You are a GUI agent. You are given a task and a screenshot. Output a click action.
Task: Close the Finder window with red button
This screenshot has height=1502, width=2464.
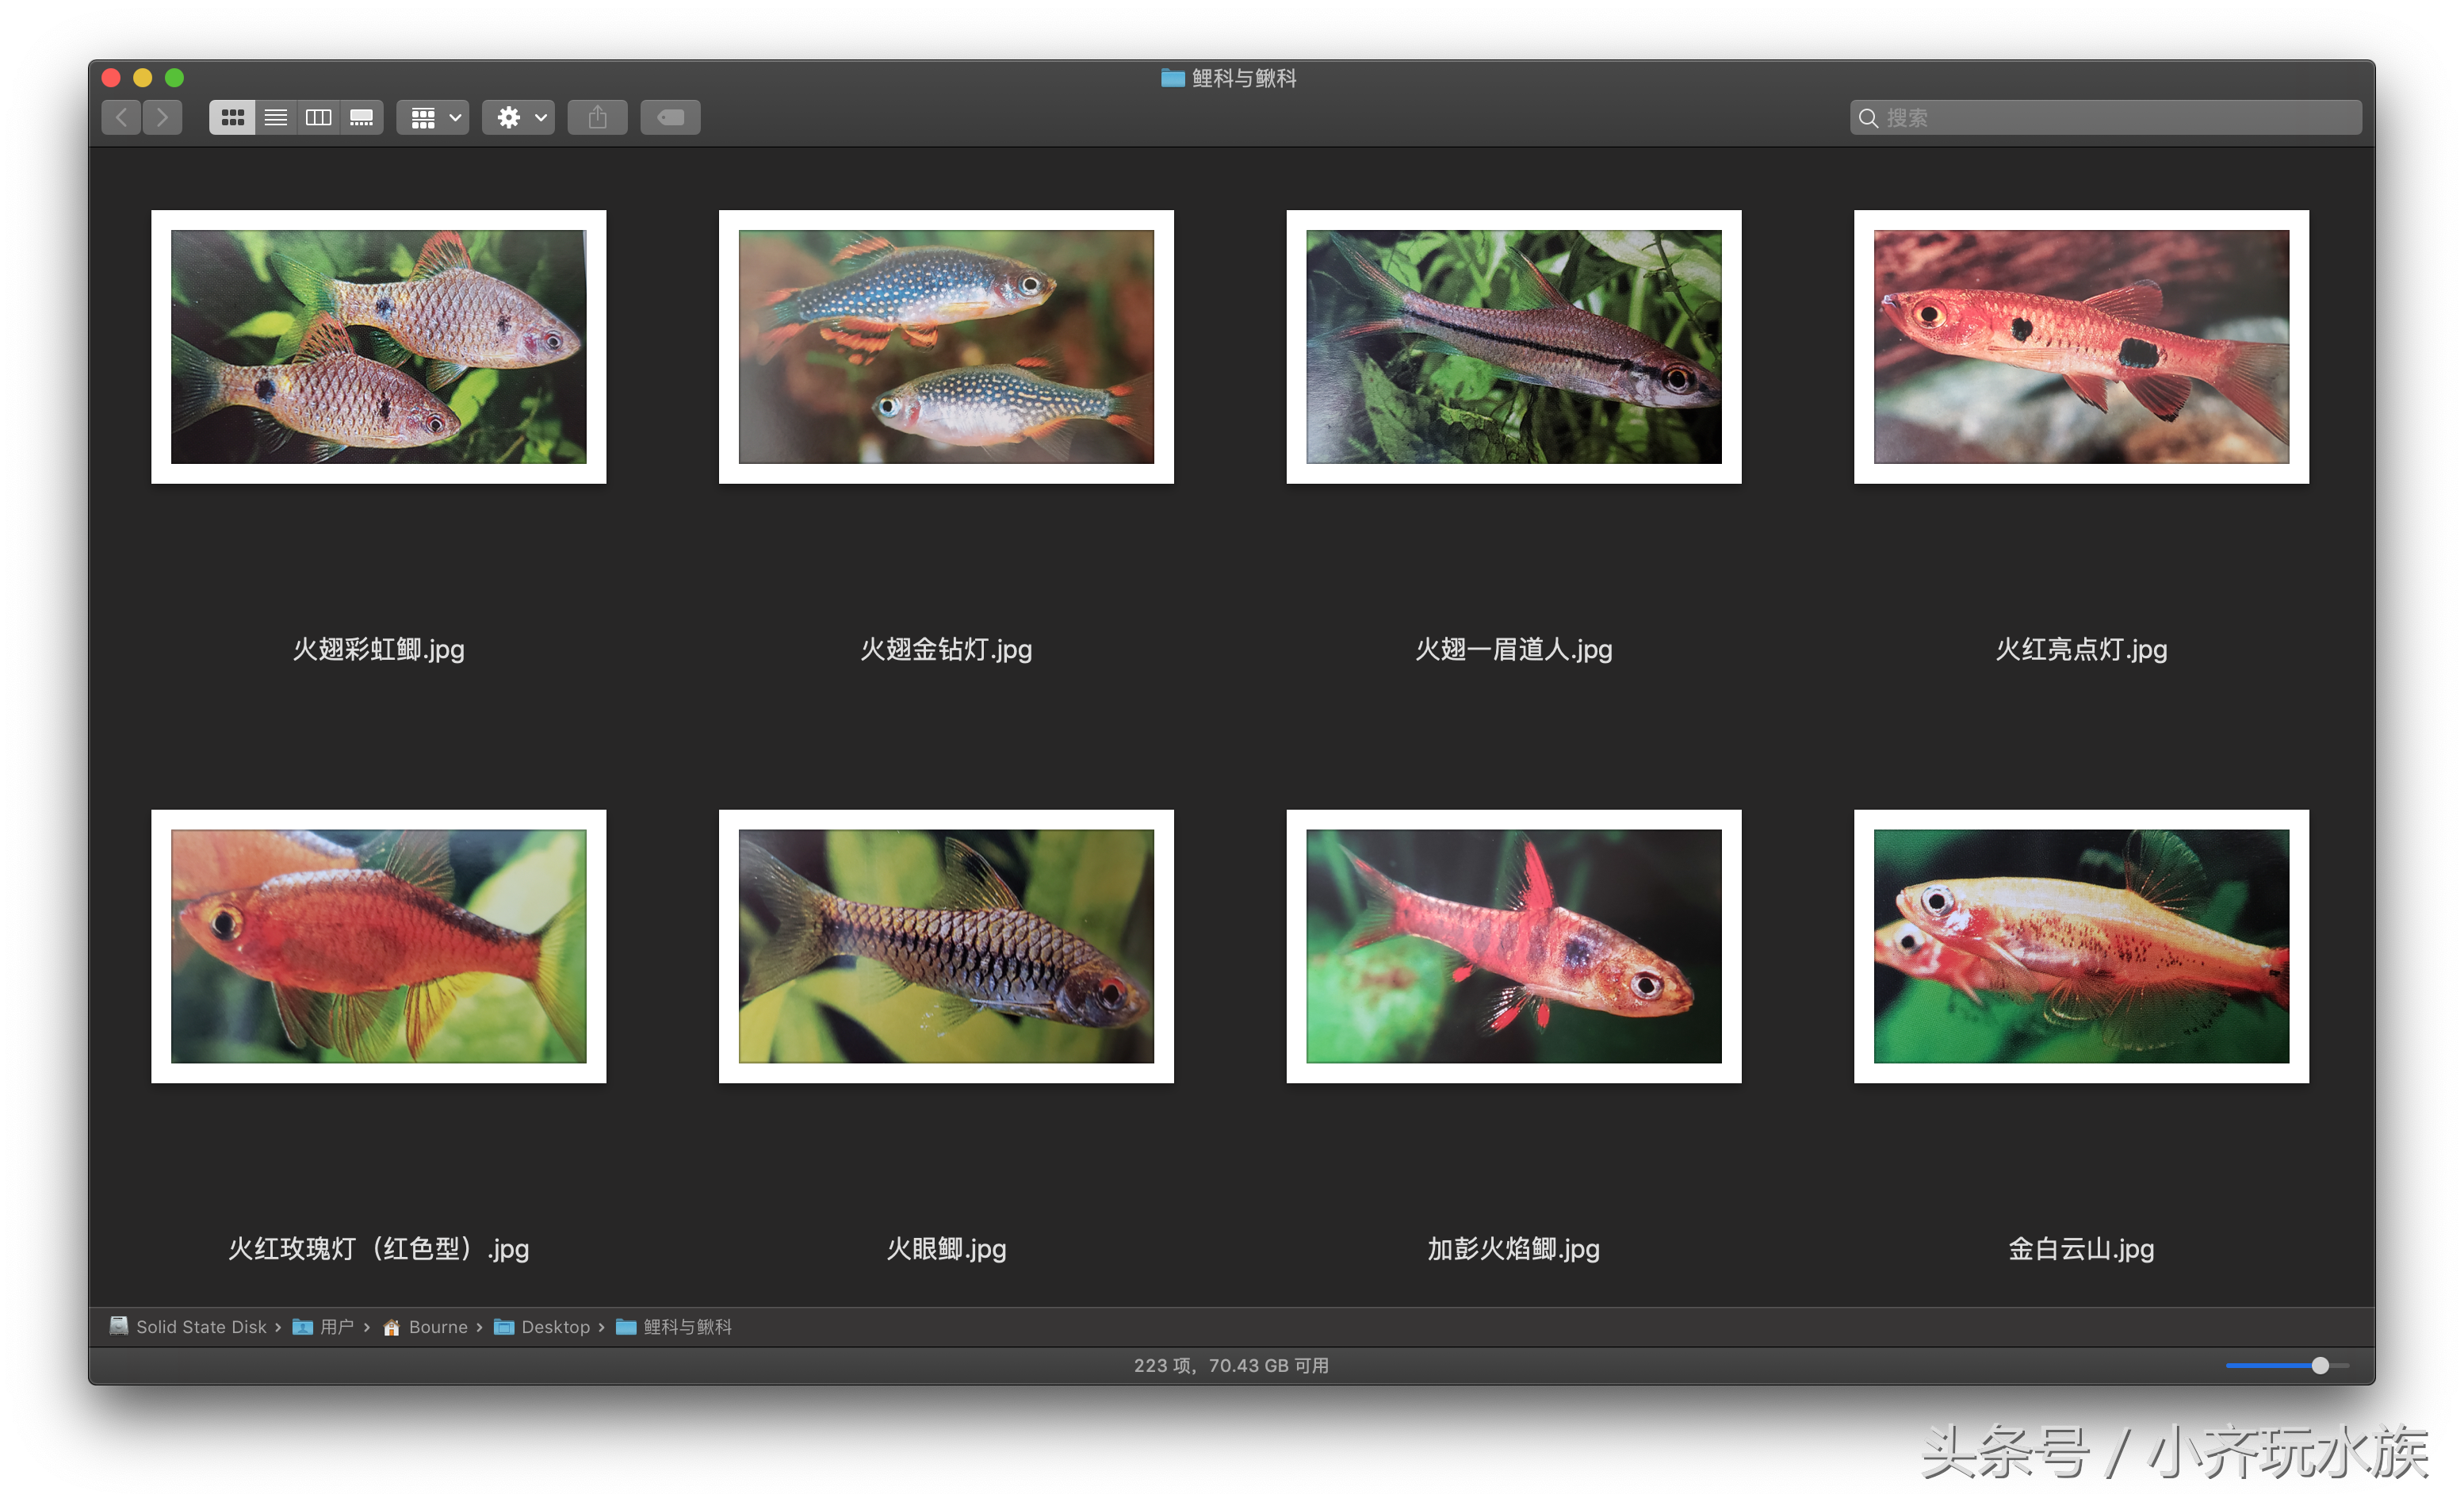[111, 78]
